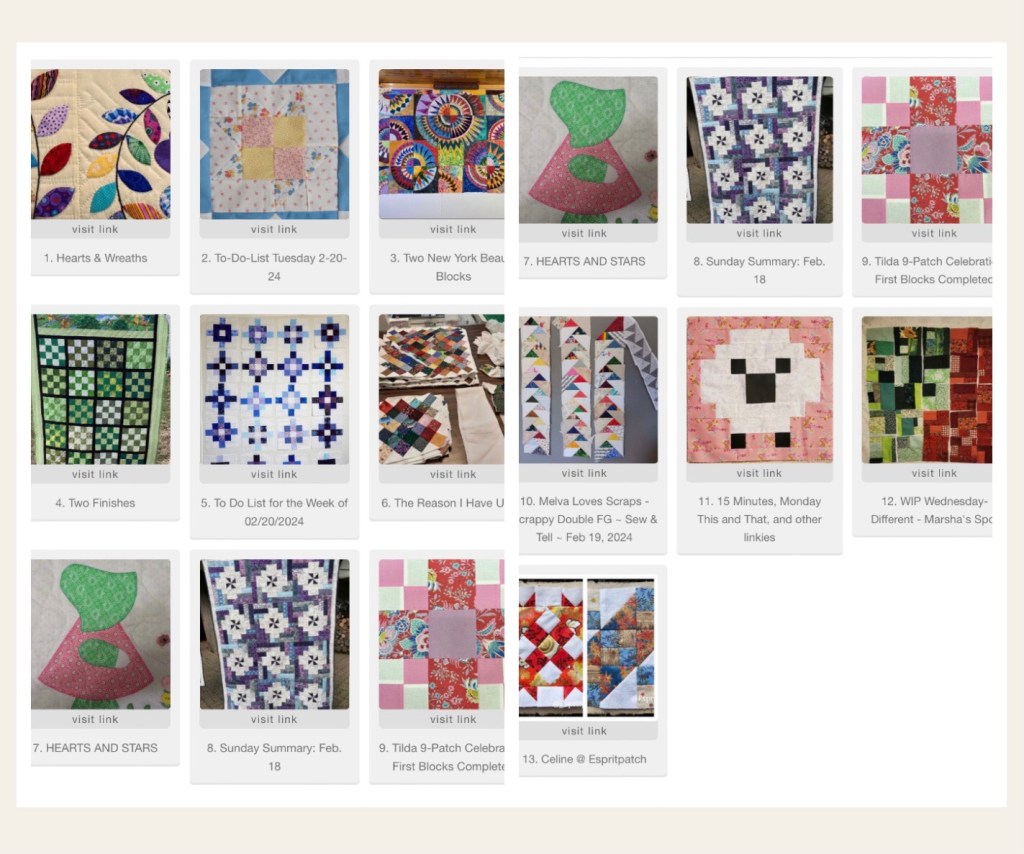
Task: Click the '4. Two Finishes' title
Action: tap(95, 503)
